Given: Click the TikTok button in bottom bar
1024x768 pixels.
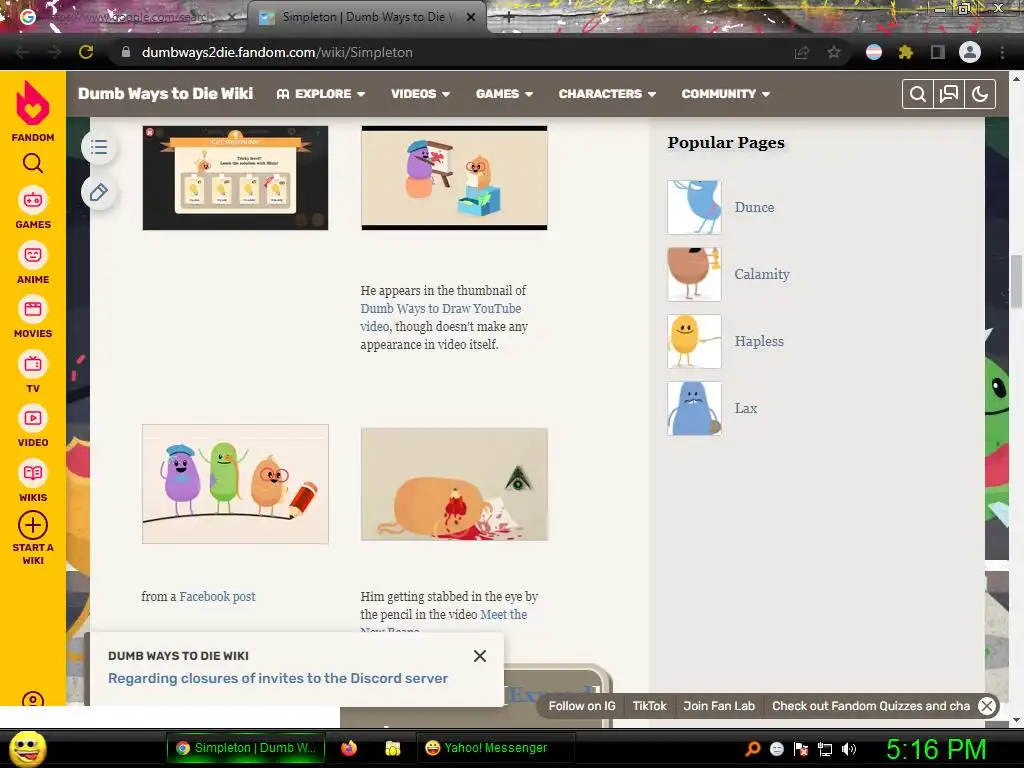Looking at the screenshot, I should click(650, 706).
